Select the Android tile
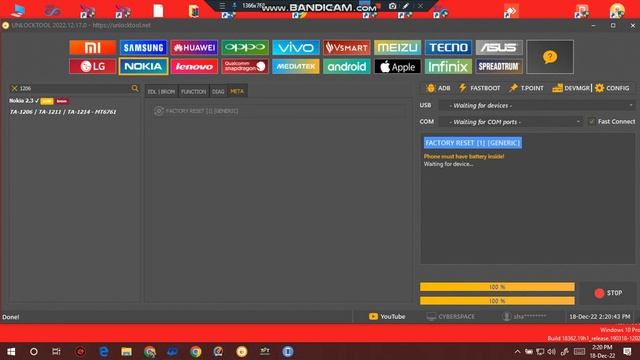The height and width of the screenshot is (360, 640). tap(347, 67)
